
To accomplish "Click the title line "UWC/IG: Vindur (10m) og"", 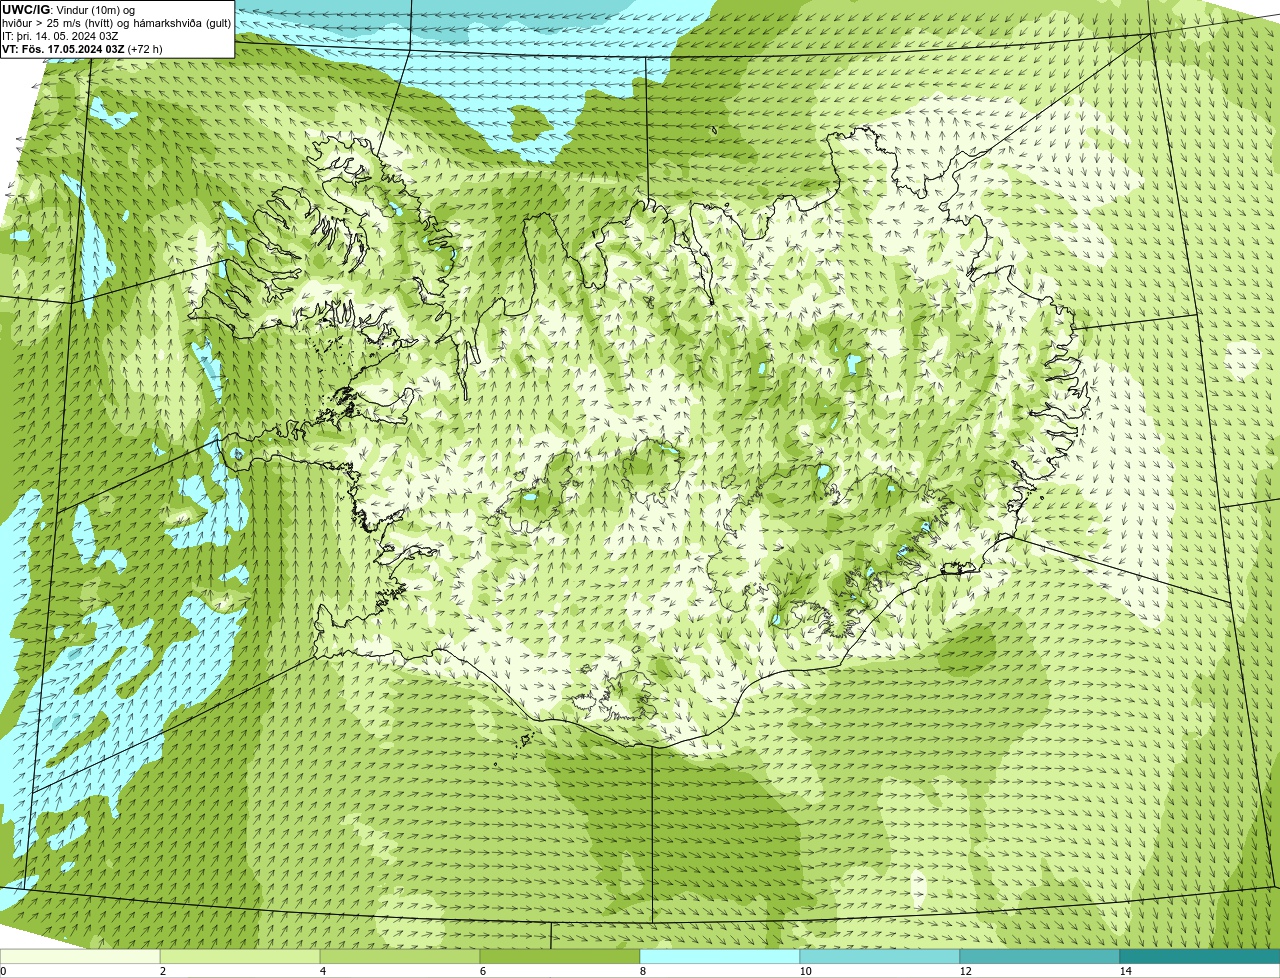I will click(x=68, y=9).
